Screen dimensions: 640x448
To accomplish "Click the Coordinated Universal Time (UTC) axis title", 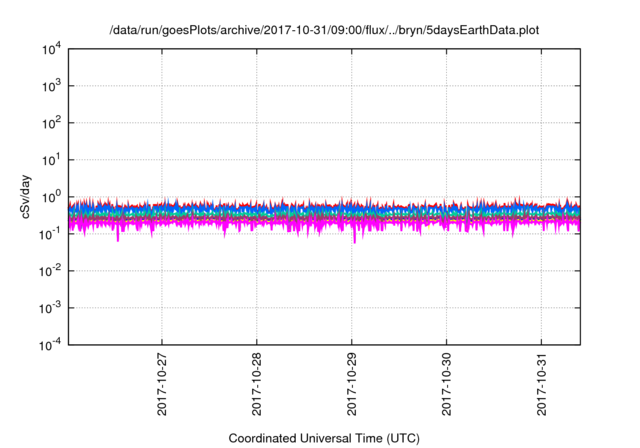I will [x=324, y=438].
